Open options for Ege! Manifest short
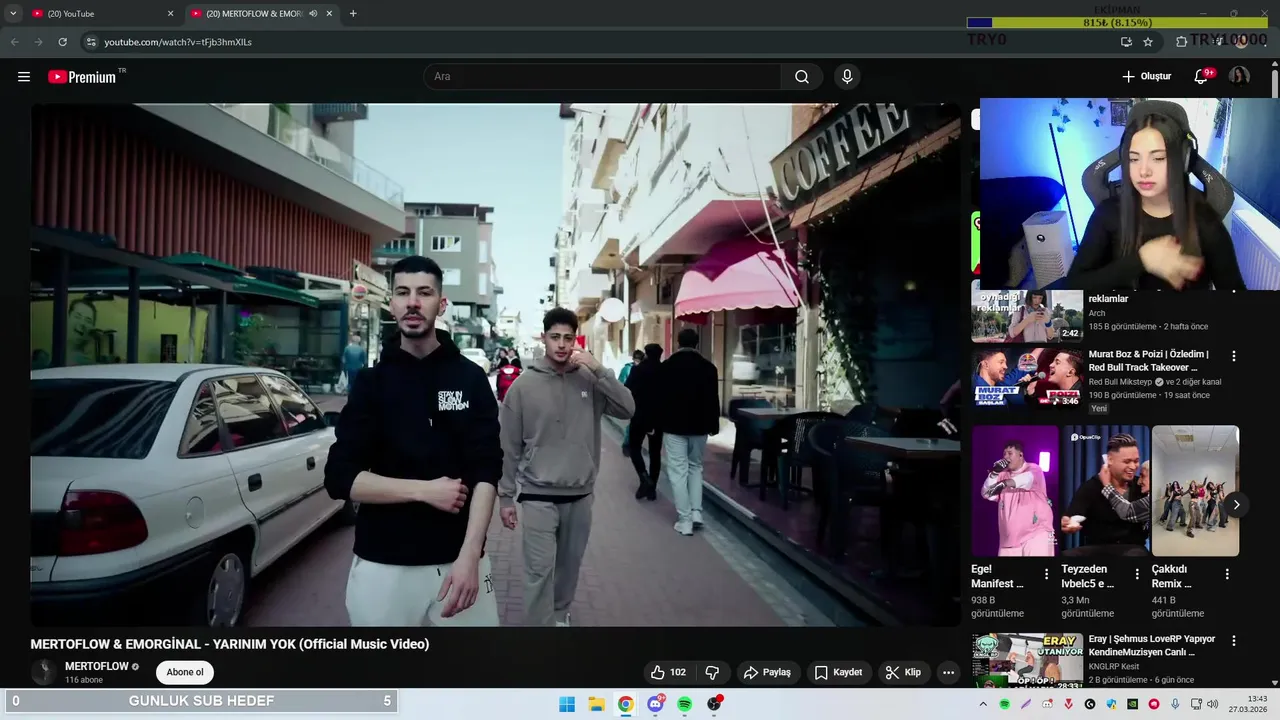The image size is (1280, 720). coord(1047,575)
